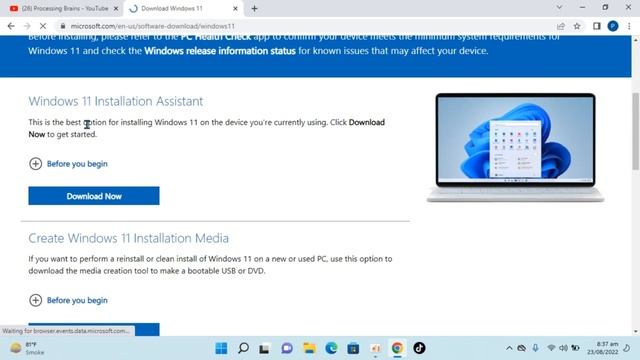Open the weather widget showing Smoke
Screen dimensions: 640x360
pyautogui.click(x=27, y=348)
